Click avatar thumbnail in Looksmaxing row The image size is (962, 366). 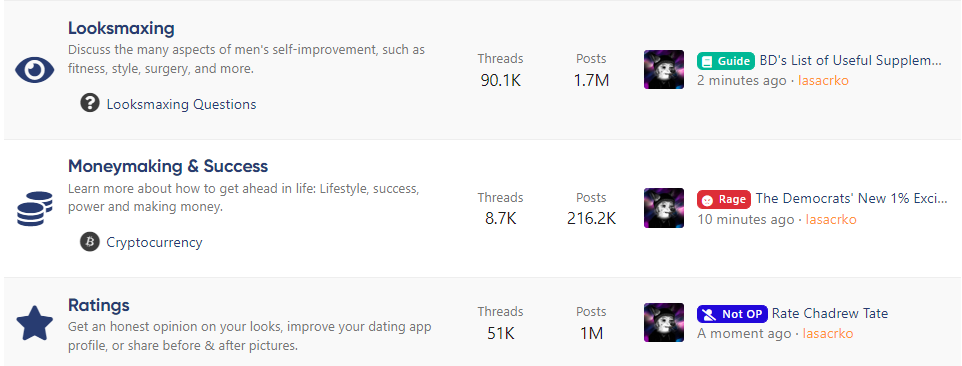coord(664,69)
